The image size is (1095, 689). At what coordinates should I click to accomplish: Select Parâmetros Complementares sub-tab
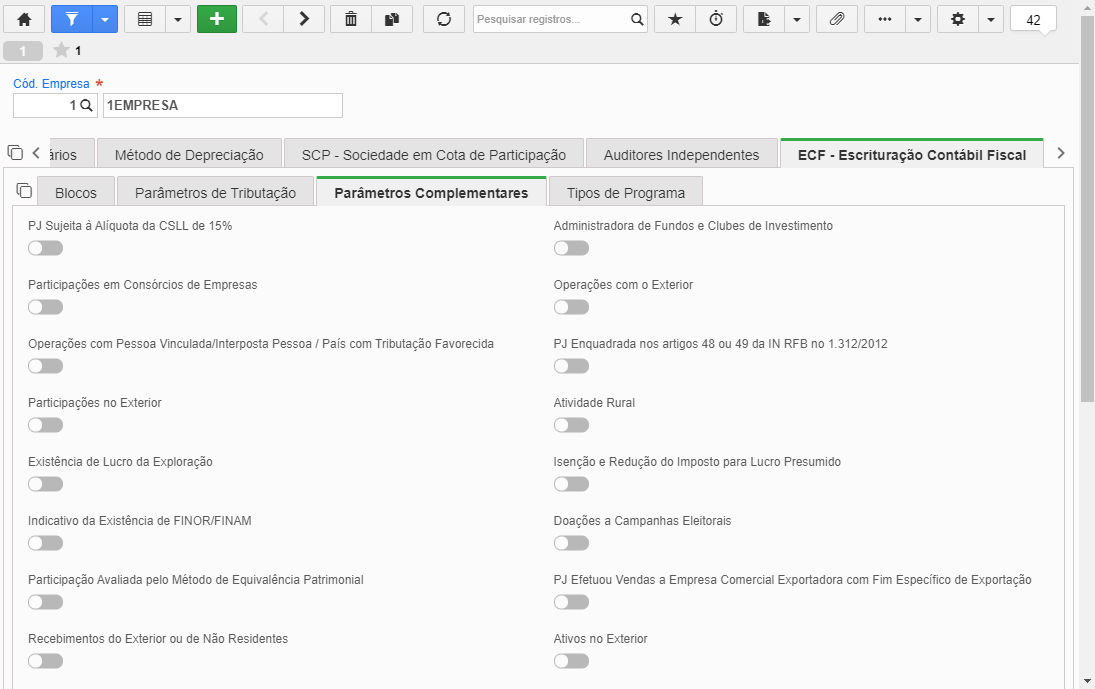pos(432,193)
